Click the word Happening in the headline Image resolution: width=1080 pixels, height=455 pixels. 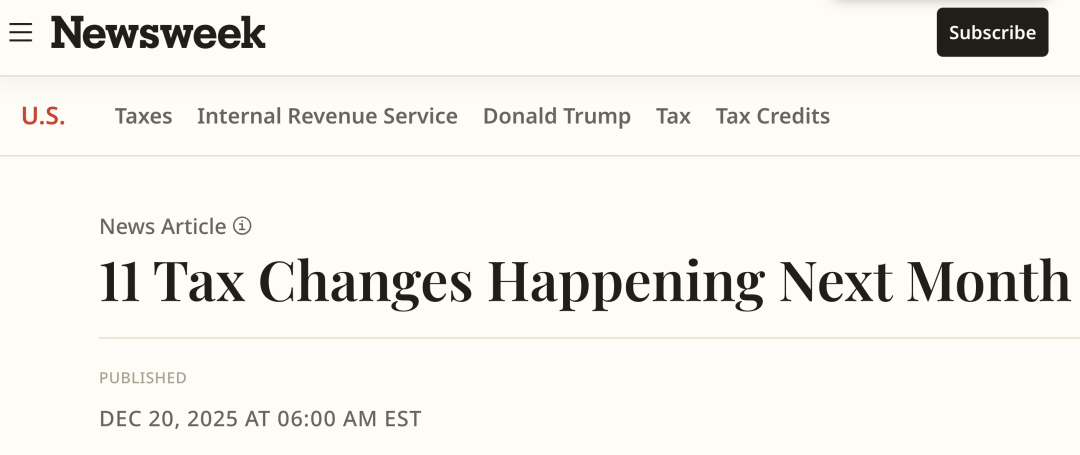point(625,282)
